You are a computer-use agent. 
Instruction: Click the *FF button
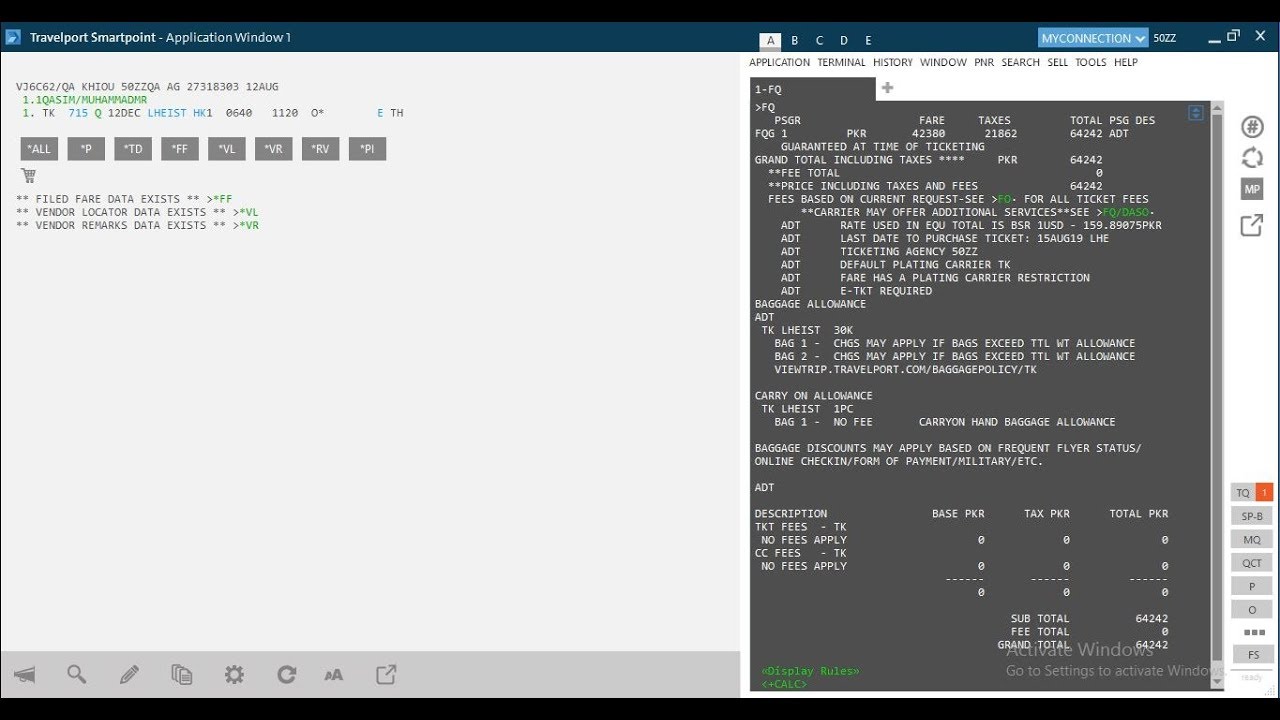click(179, 149)
